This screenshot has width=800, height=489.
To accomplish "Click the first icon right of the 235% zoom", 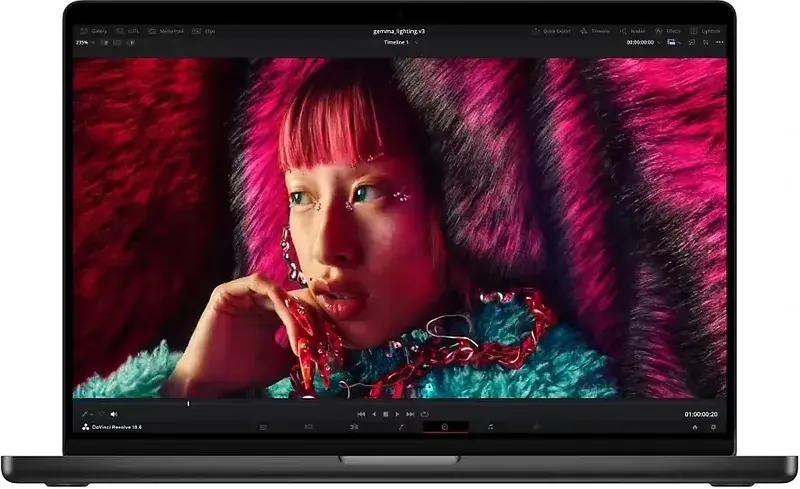I will [105, 43].
